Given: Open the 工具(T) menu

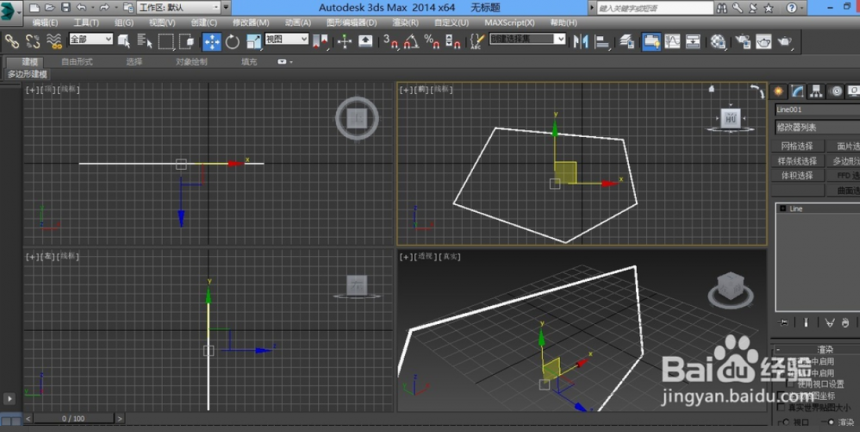Looking at the screenshot, I should [86, 22].
